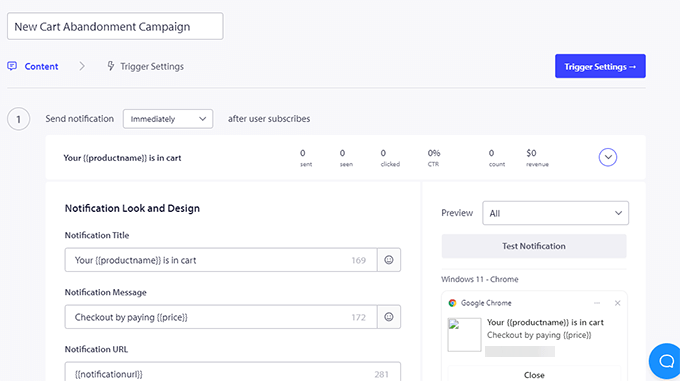Click the 0 sent statistic
This screenshot has height=381, width=680.
click(305, 158)
